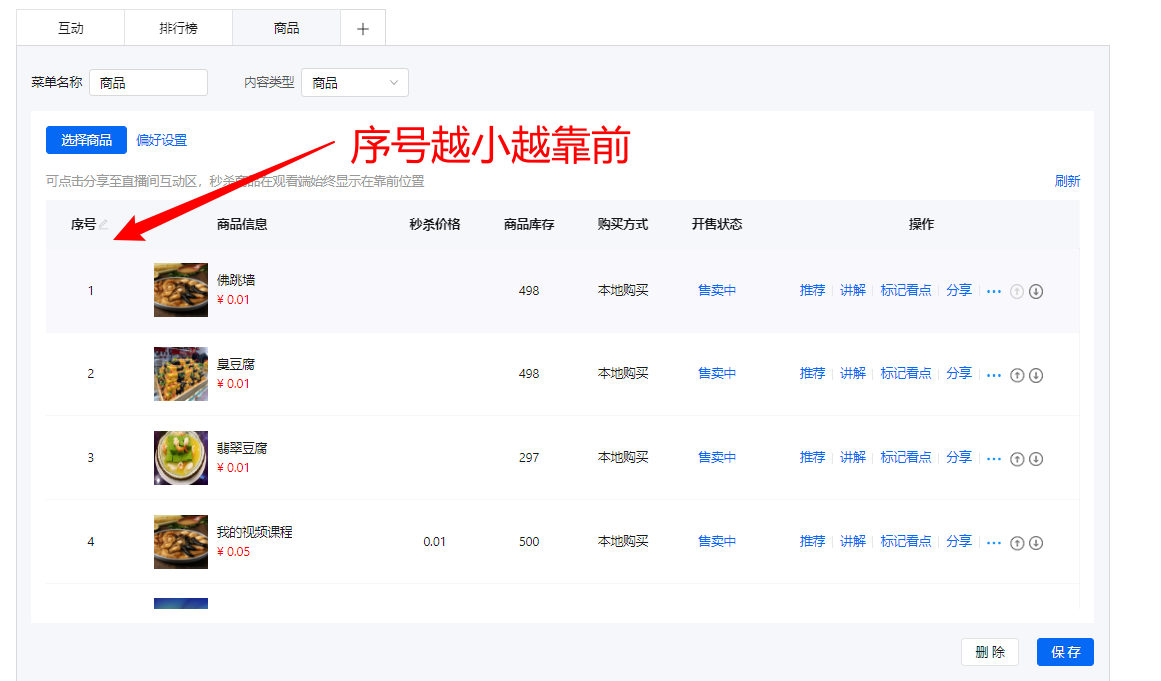Click the 菜单名称 input field
Image resolution: width=1161 pixels, height=681 pixels.
148,83
